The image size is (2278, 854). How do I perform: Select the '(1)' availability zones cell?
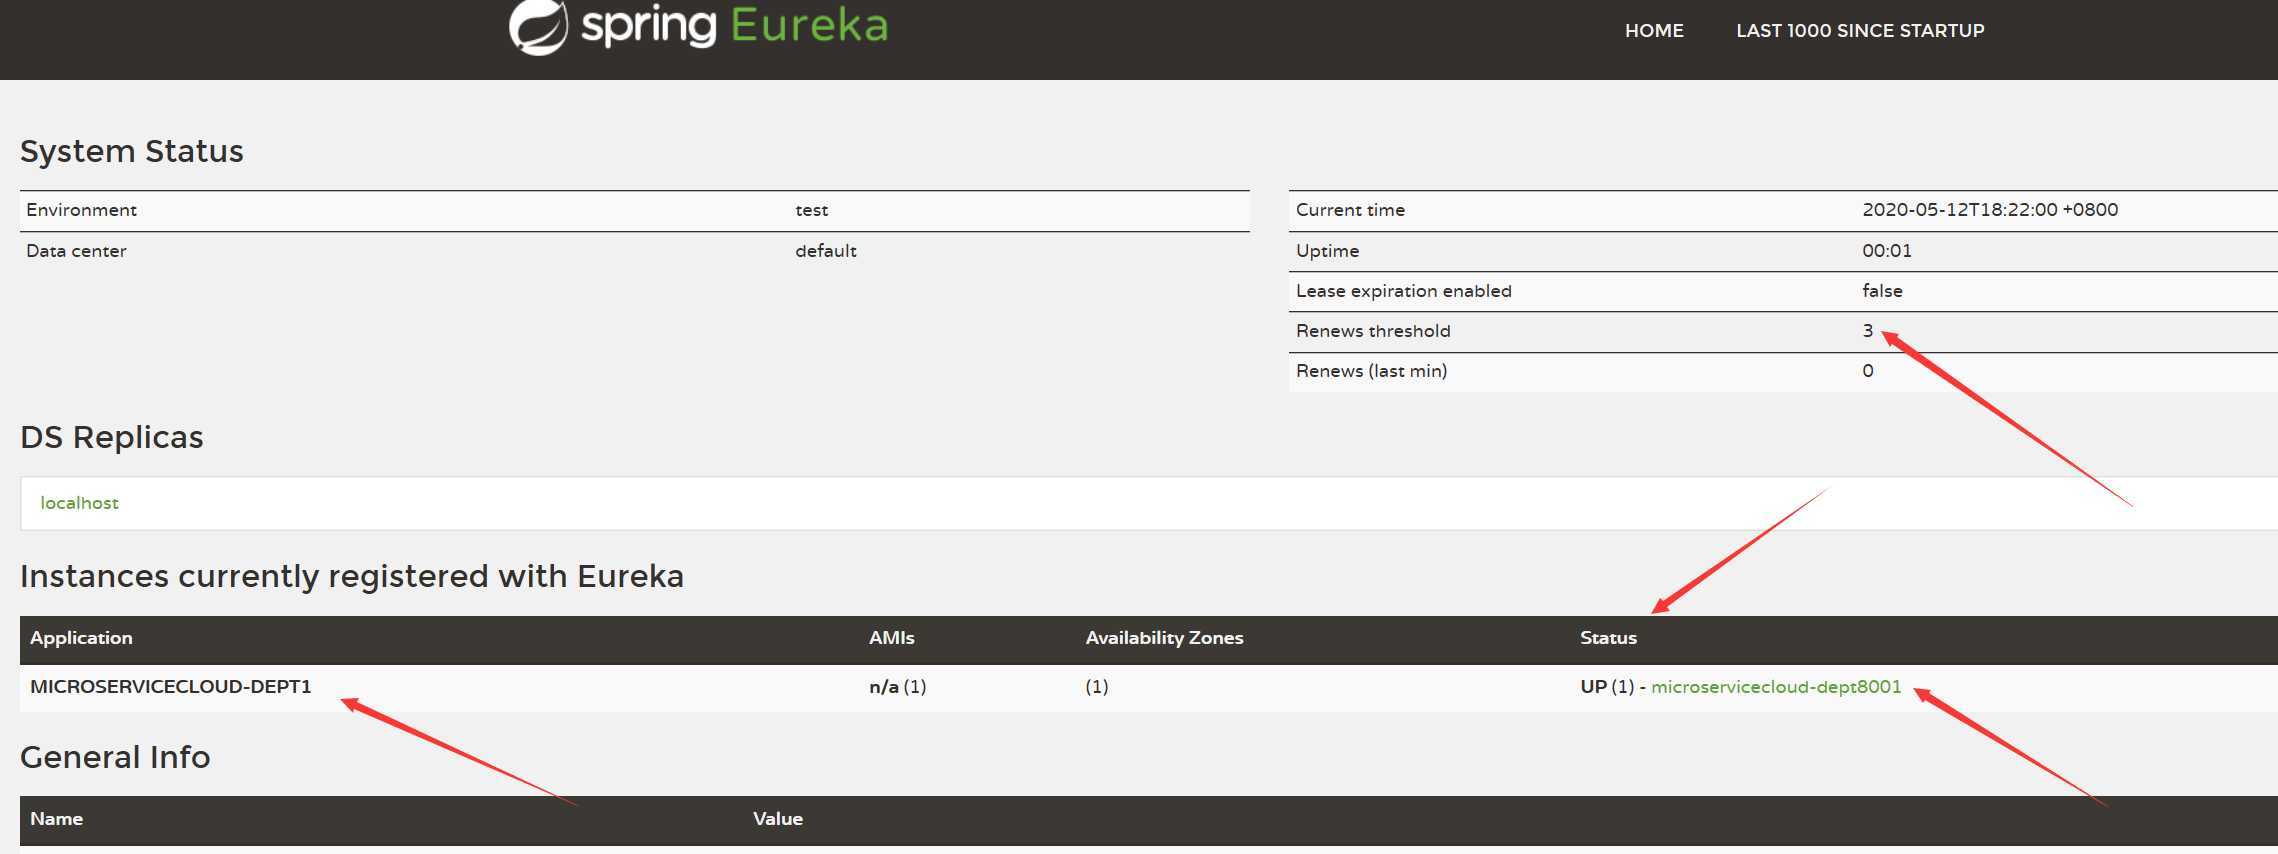click(1097, 687)
